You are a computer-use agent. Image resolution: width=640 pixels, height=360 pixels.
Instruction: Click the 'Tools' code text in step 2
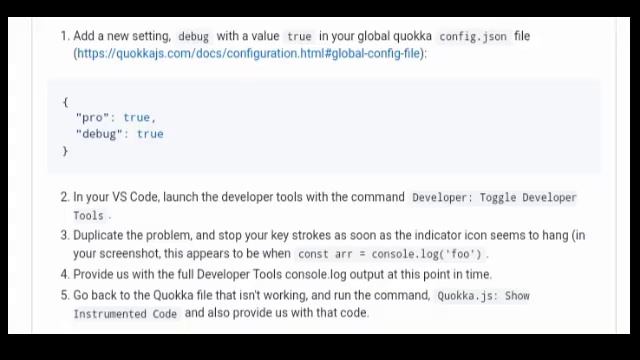(x=89, y=216)
